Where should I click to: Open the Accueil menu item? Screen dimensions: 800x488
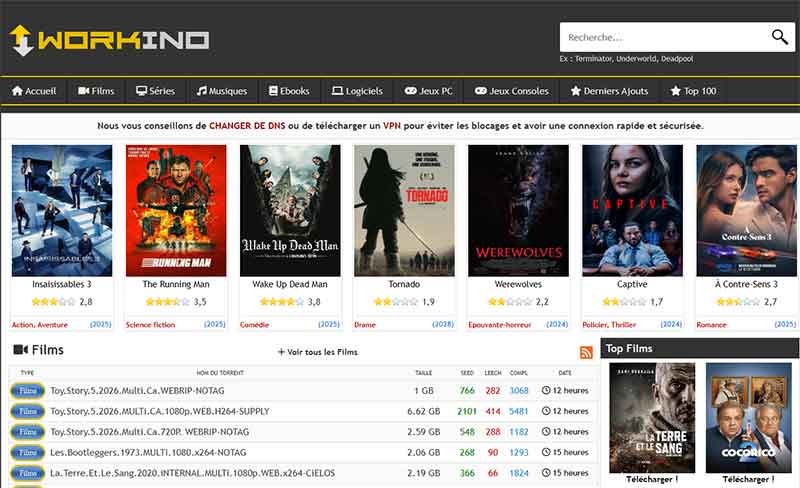pos(34,91)
